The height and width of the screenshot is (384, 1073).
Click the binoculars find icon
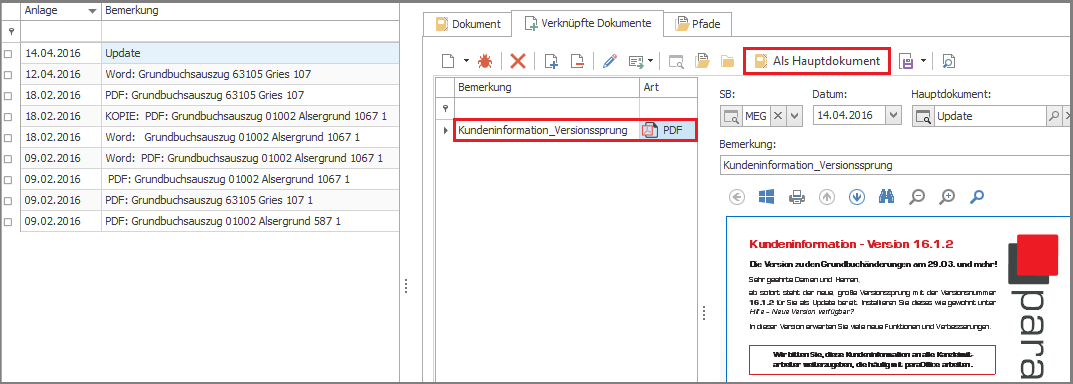tap(887, 197)
